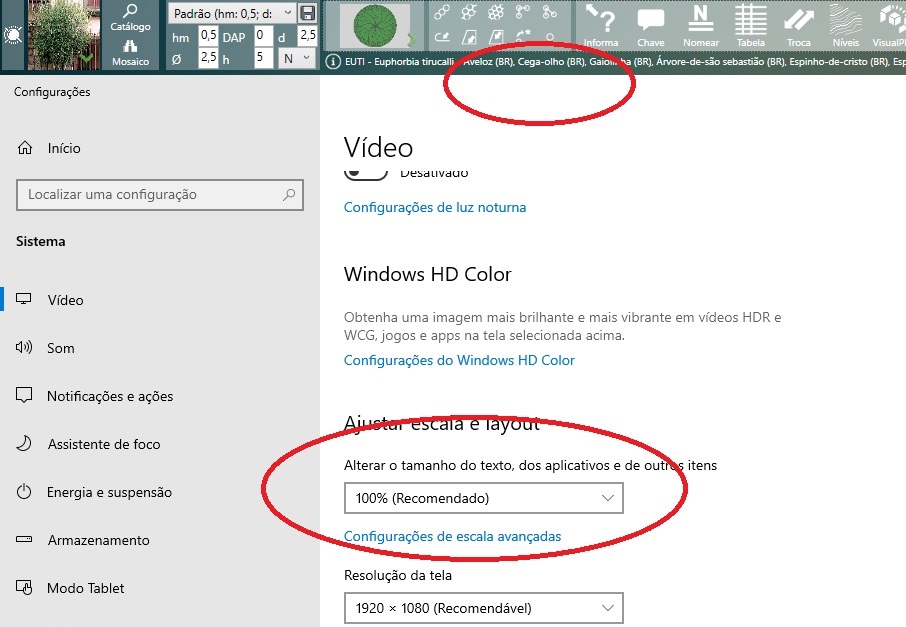The image size is (906, 627).
Task: Open the Catálogo search tool
Action: pos(130,18)
